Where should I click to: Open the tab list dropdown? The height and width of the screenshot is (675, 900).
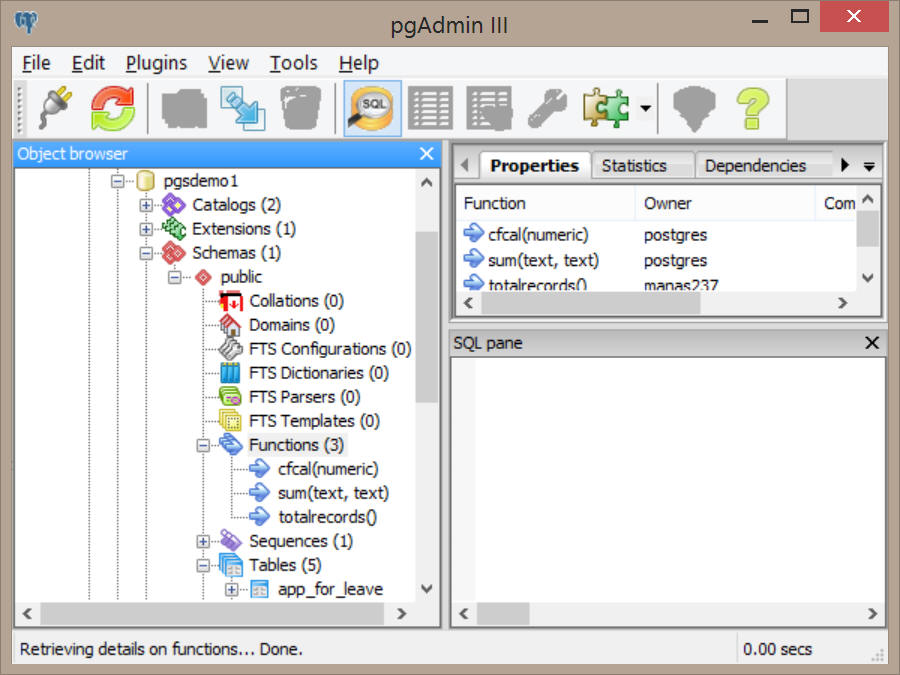[869, 166]
